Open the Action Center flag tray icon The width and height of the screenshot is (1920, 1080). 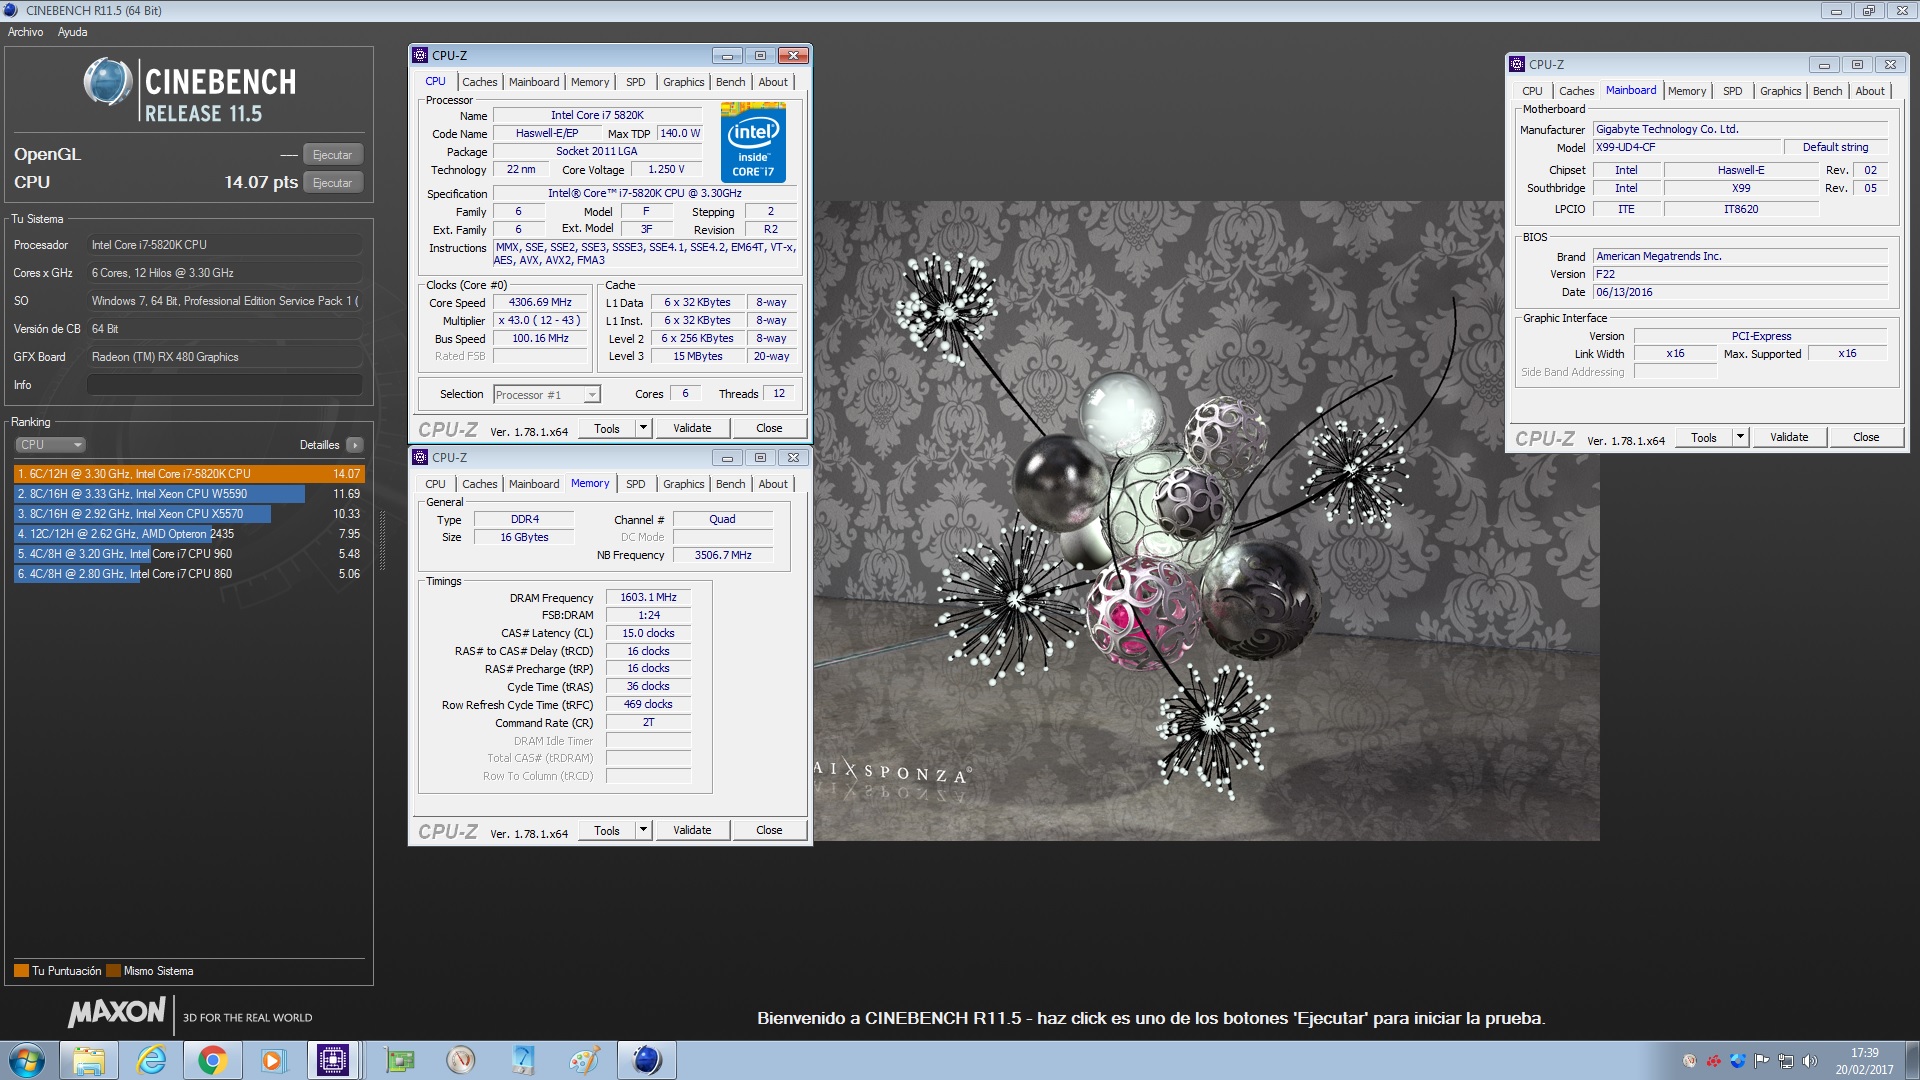(x=1762, y=1061)
